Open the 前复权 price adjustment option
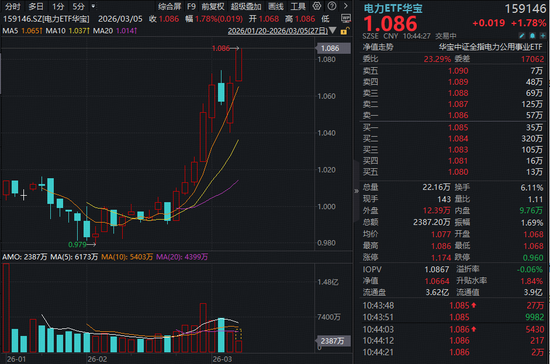This screenshot has width=550, height=364. tap(213, 6)
